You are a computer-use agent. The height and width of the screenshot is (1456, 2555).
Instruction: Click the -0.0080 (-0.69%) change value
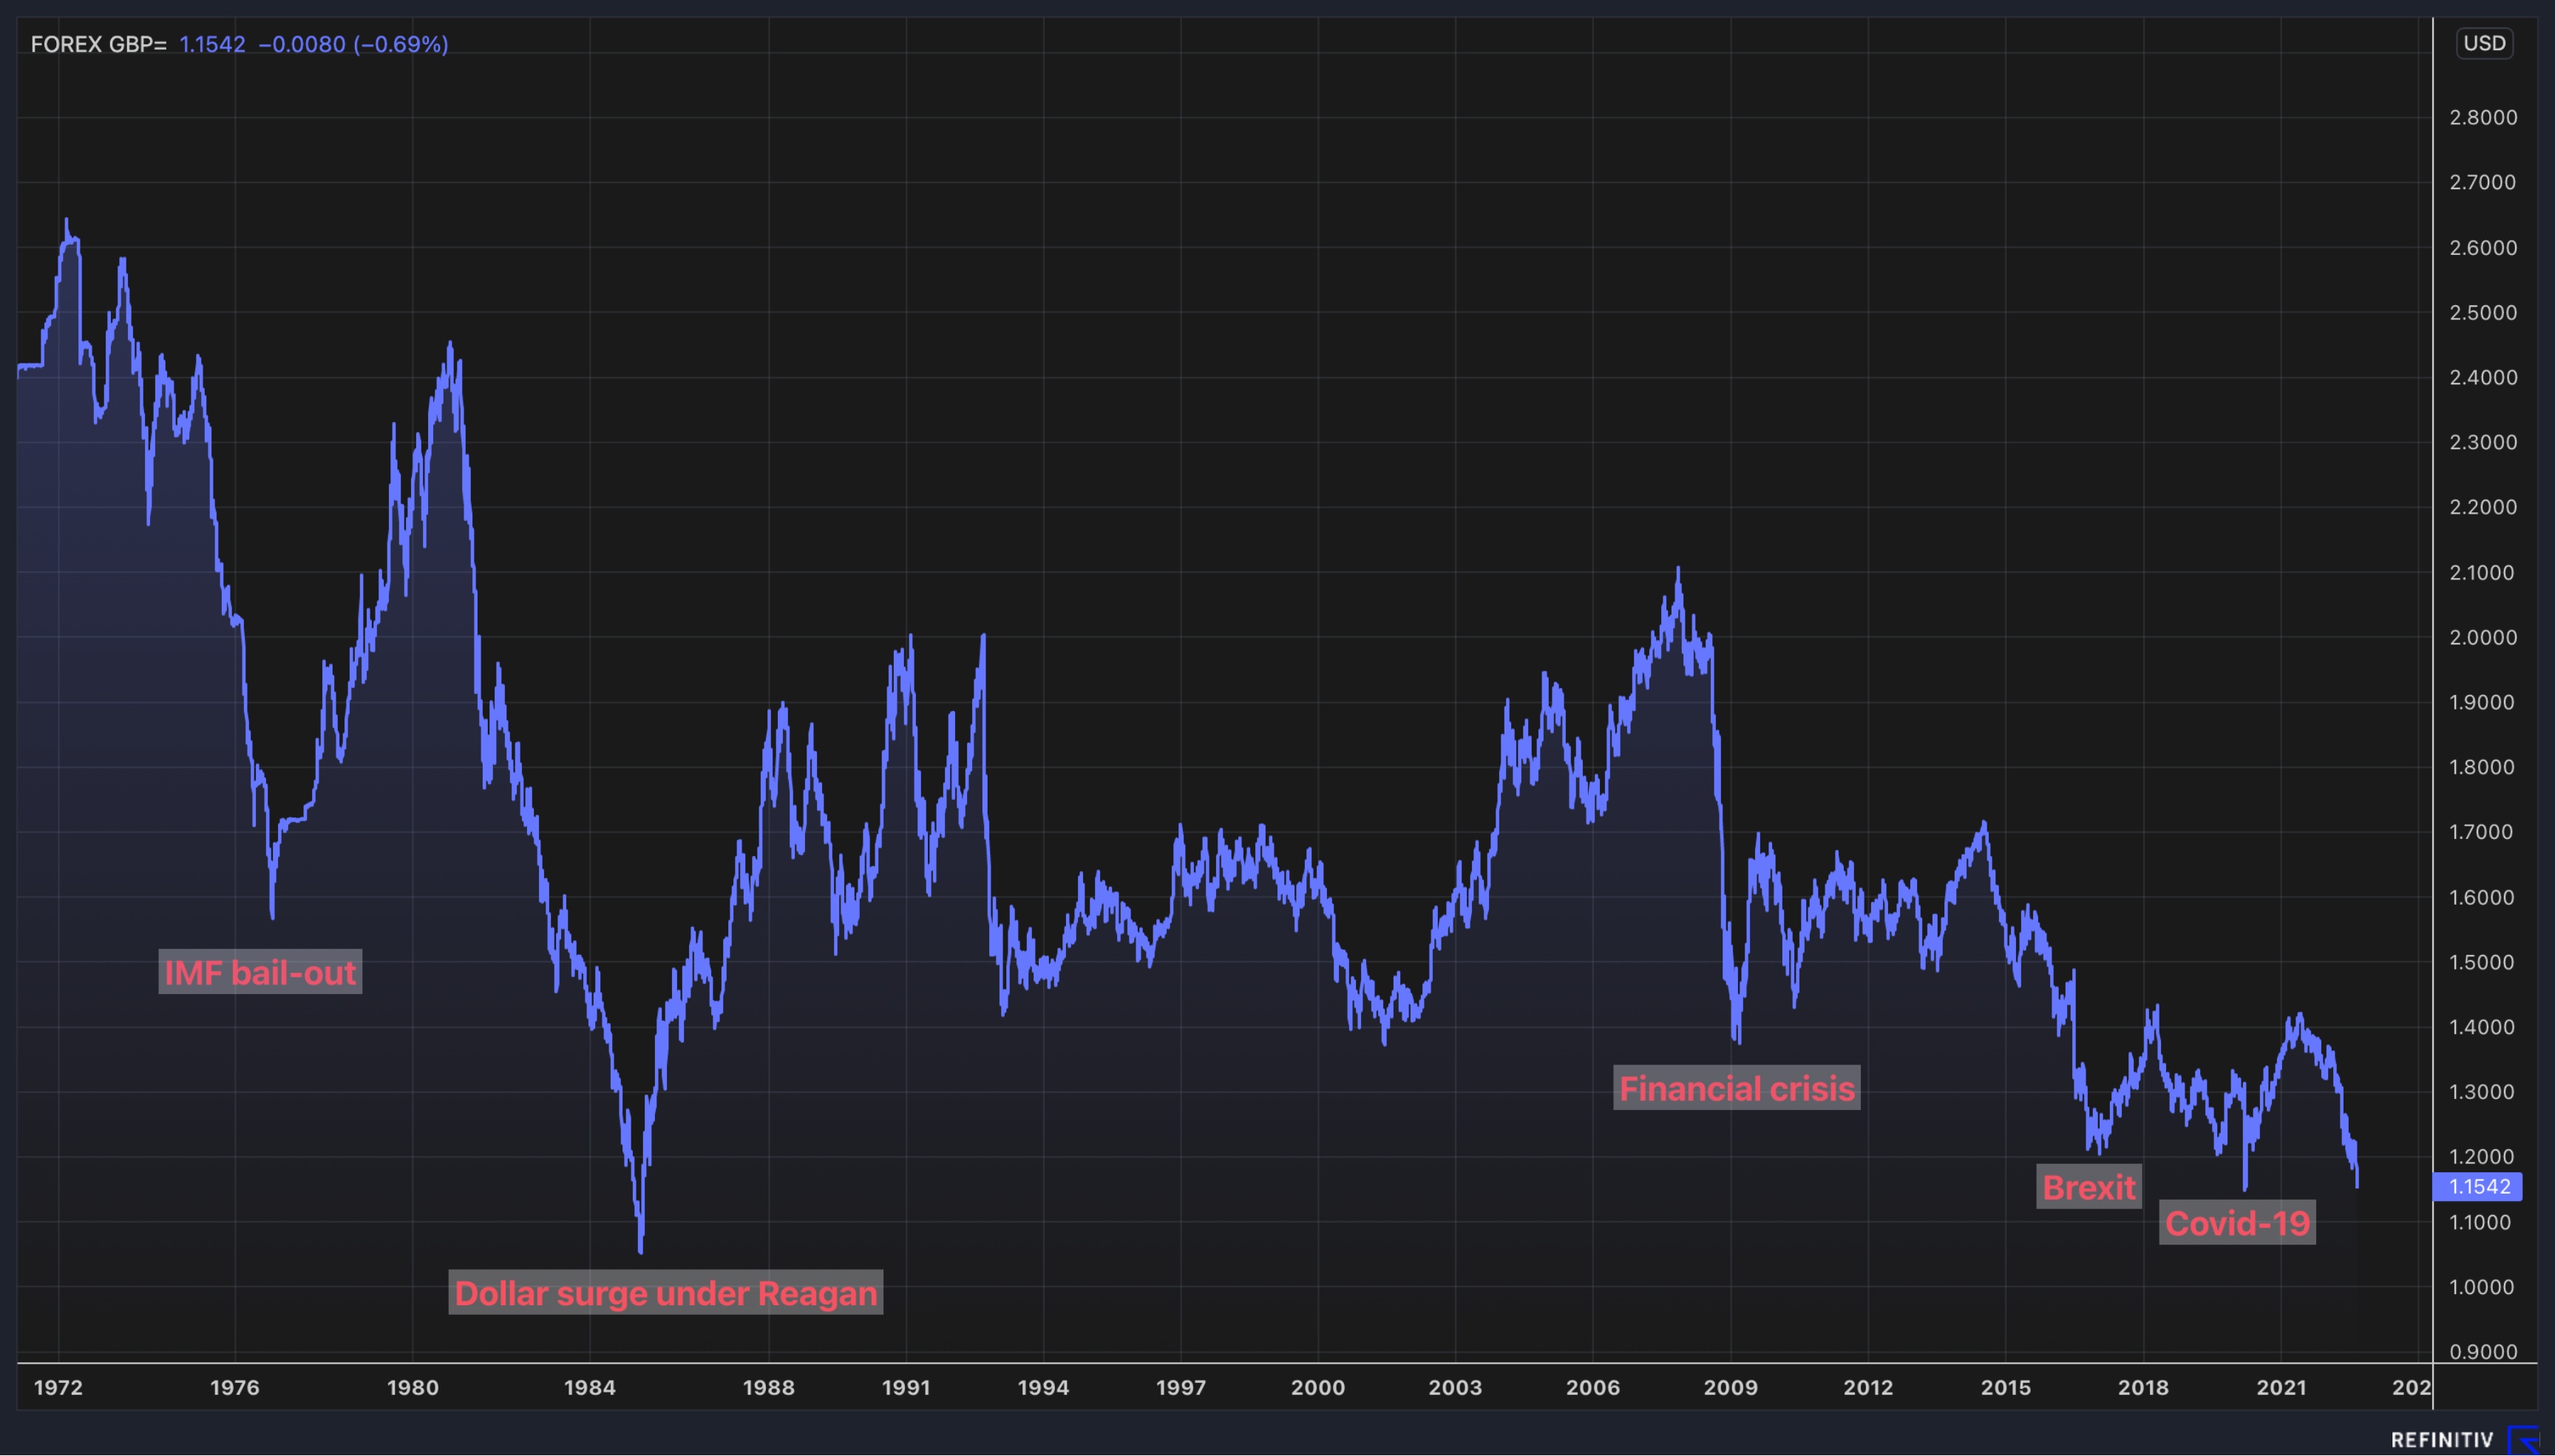pyautogui.click(x=353, y=44)
